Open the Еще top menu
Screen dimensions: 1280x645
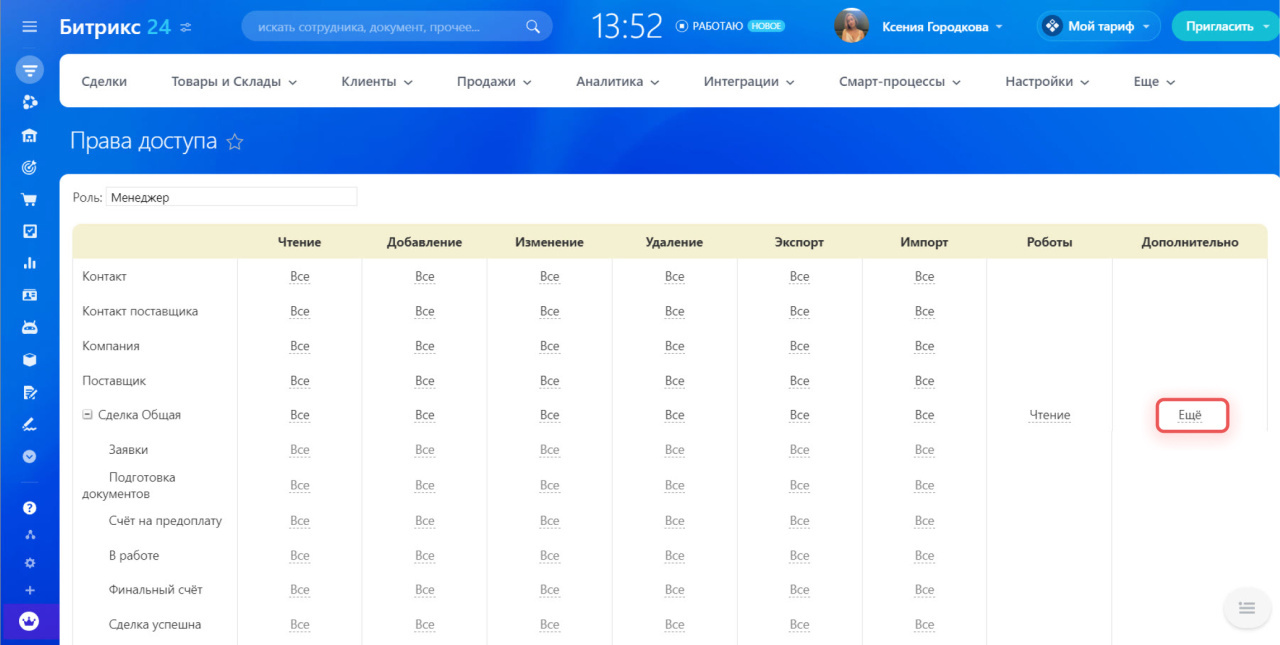pyautogui.click(x=1155, y=82)
